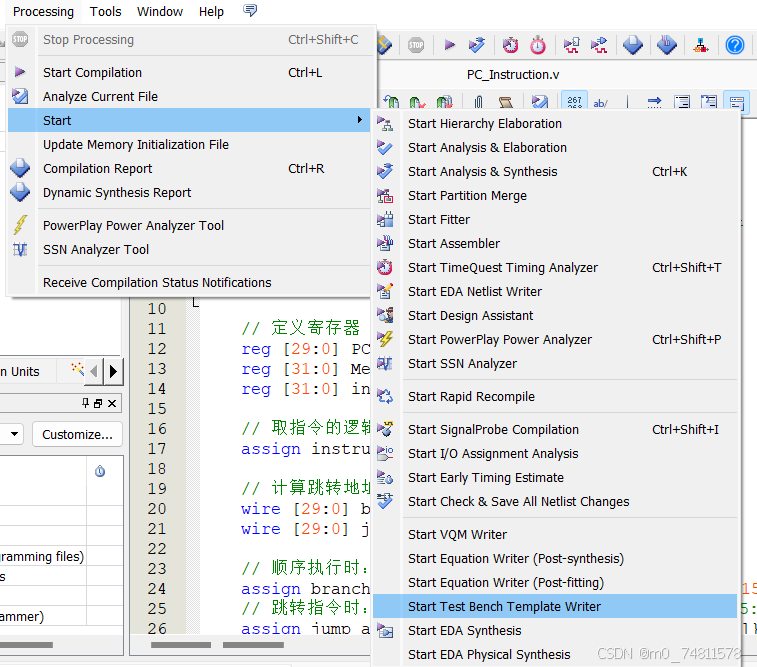Close the panel with the X button
The height and width of the screenshot is (667, 757).
point(112,403)
